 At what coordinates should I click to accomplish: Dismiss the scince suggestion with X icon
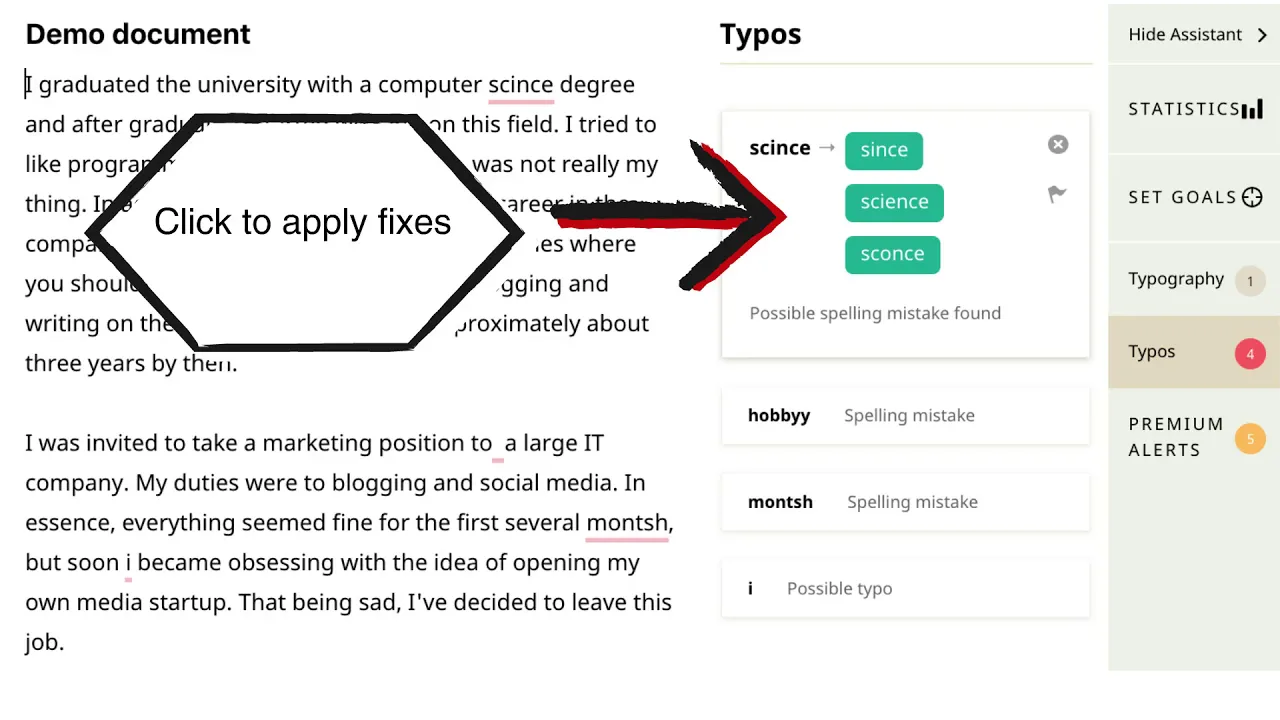[1058, 145]
